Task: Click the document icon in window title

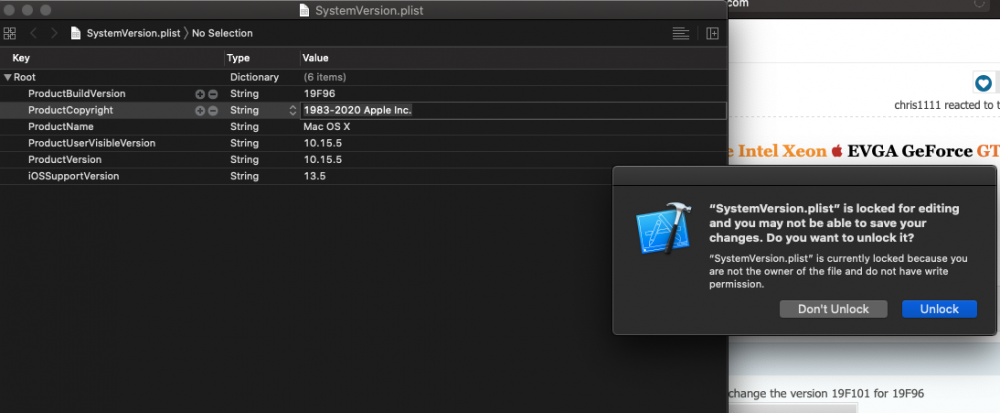Action: point(305,11)
